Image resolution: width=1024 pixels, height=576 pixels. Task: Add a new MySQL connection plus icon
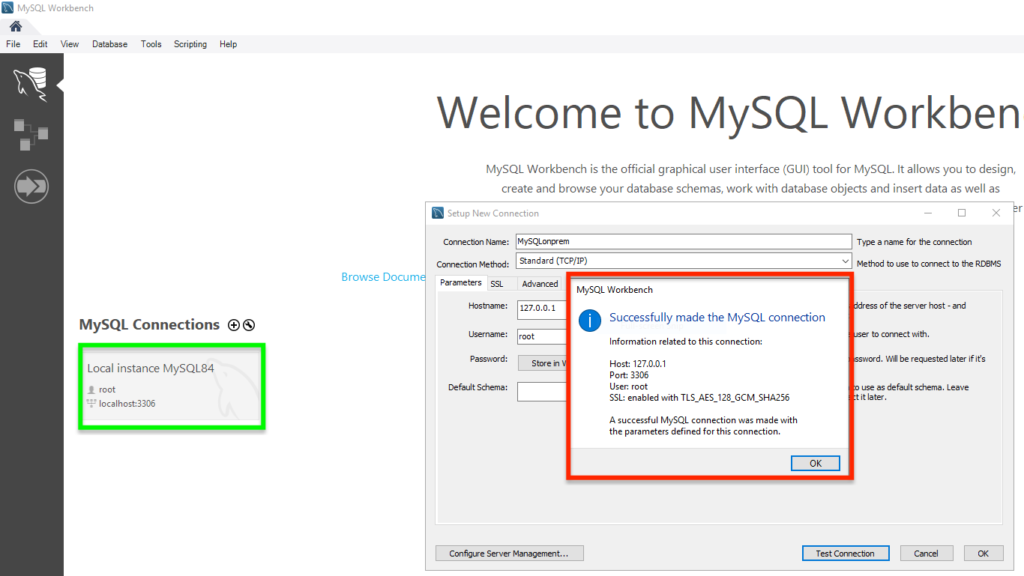pos(234,325)
